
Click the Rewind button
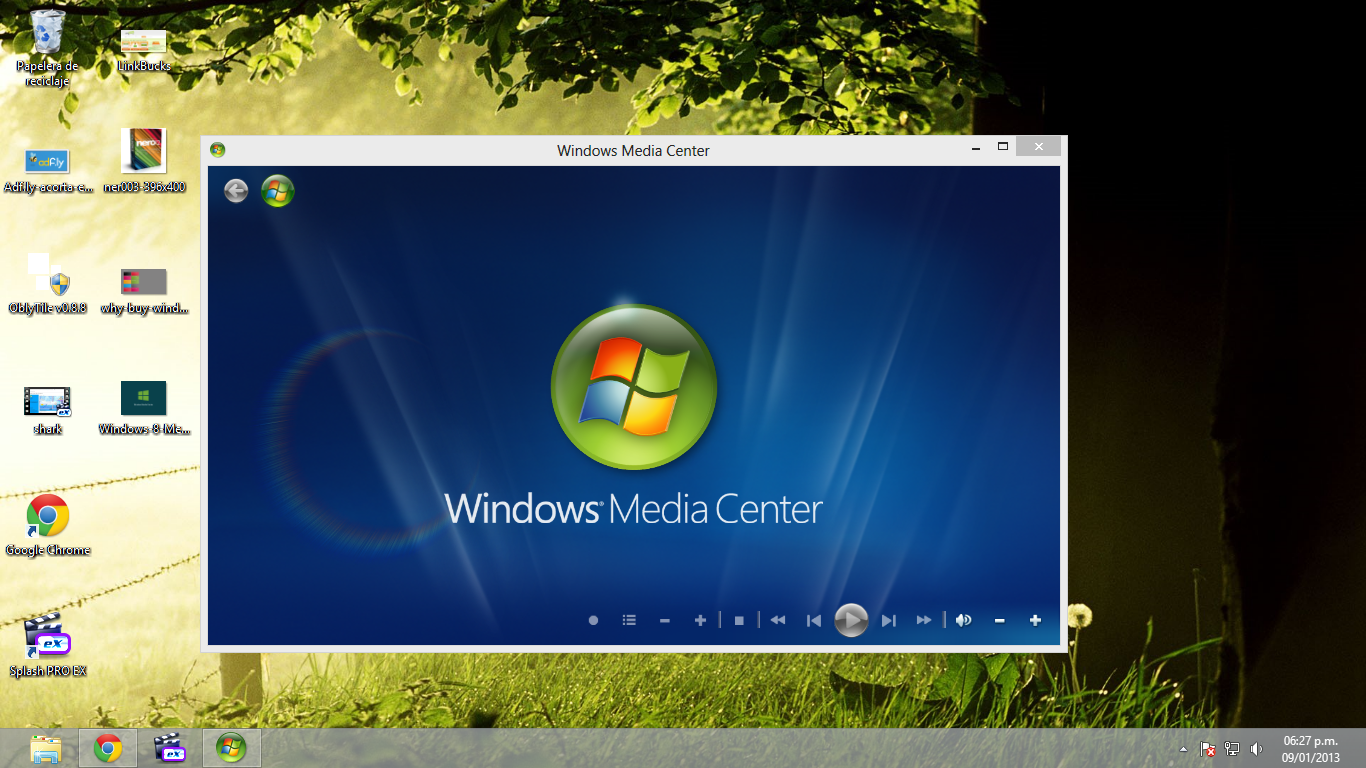point(777,620)
